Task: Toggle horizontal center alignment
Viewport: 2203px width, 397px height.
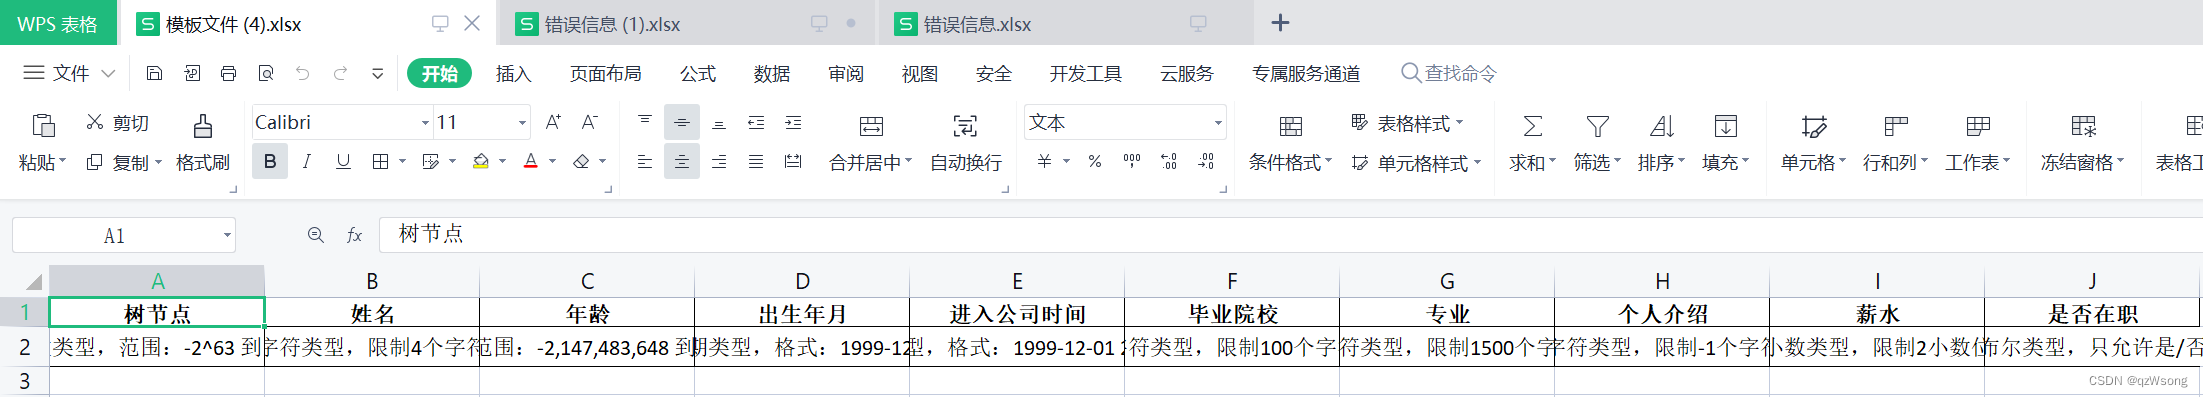Action: point(681,161)
